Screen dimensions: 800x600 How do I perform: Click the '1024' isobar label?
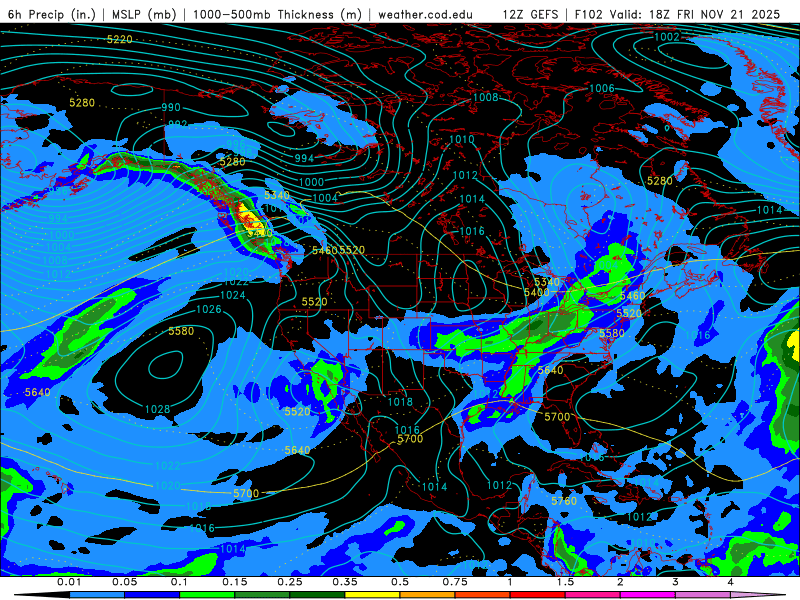coord(233,295)
